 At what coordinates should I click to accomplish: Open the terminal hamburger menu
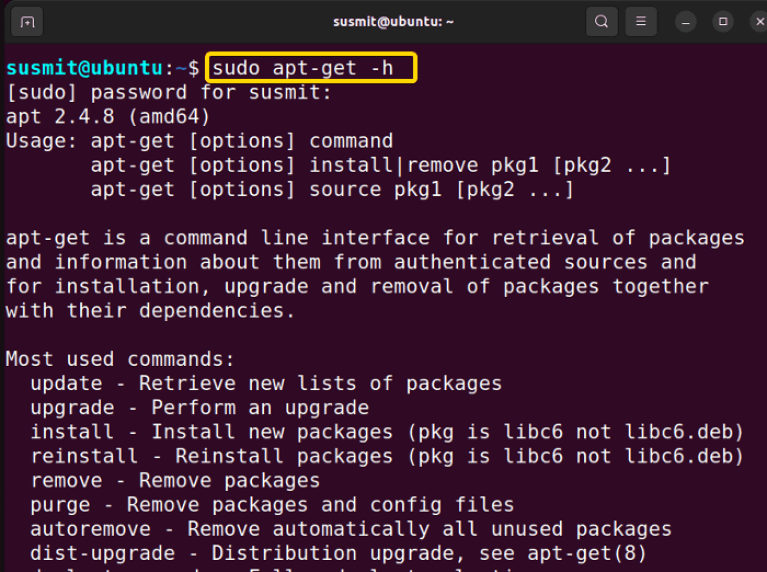pos(641,22)
